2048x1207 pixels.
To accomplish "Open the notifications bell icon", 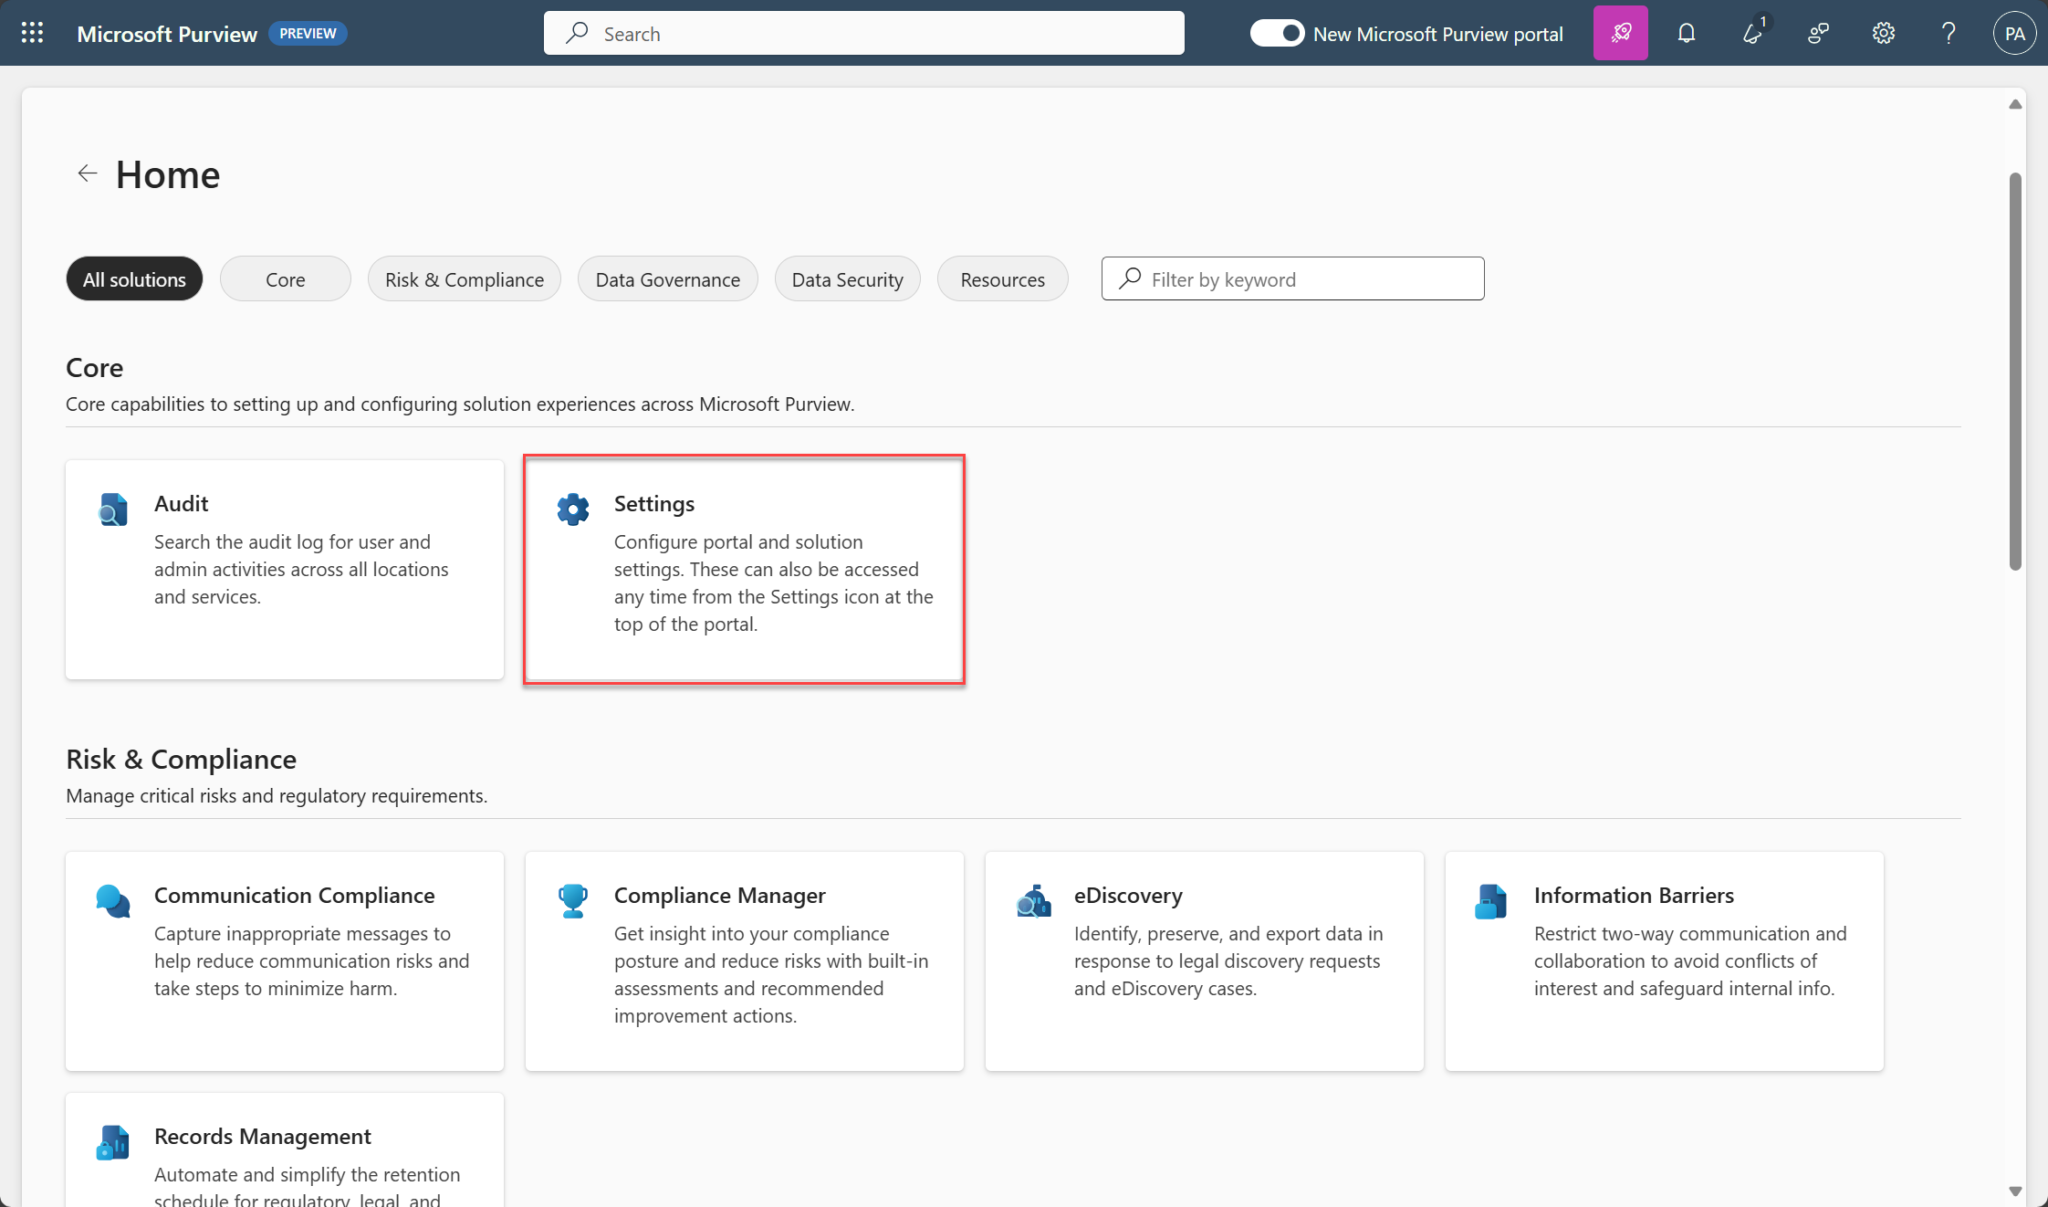I will 1686,33.
